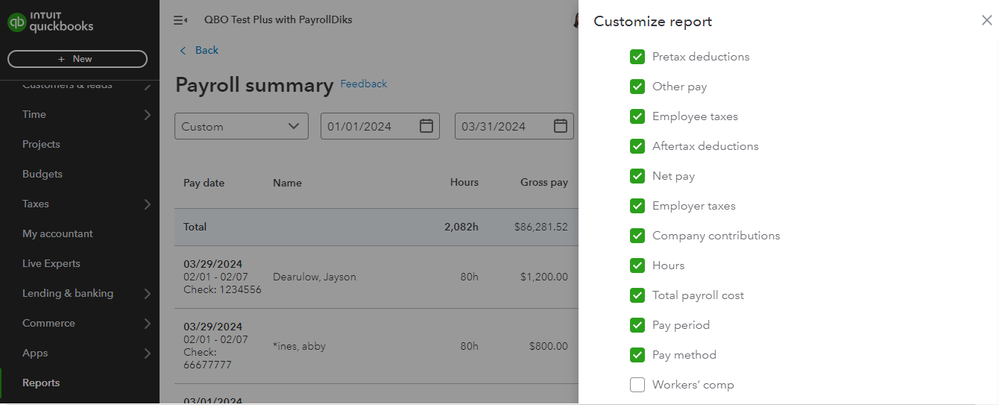
Task: Open calendar picker for end date
Action: [561, 126]
